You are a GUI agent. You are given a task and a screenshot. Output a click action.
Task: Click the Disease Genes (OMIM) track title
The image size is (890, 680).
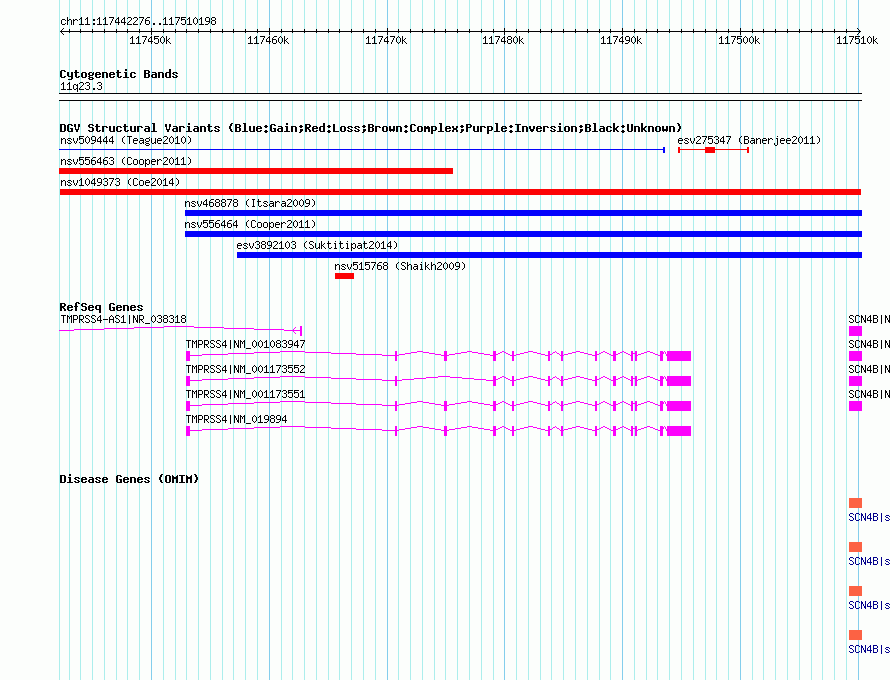coord(129,478)
